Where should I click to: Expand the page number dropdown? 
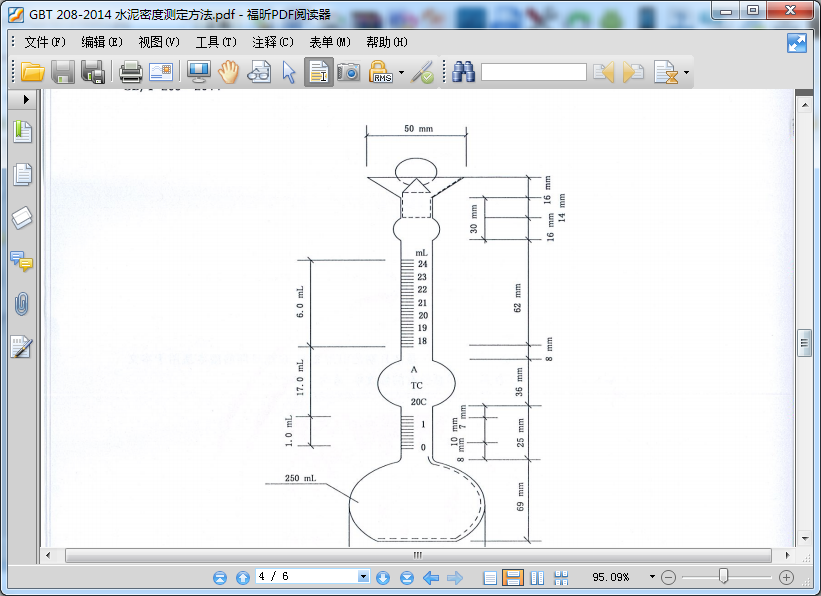[x=363, y=577]
